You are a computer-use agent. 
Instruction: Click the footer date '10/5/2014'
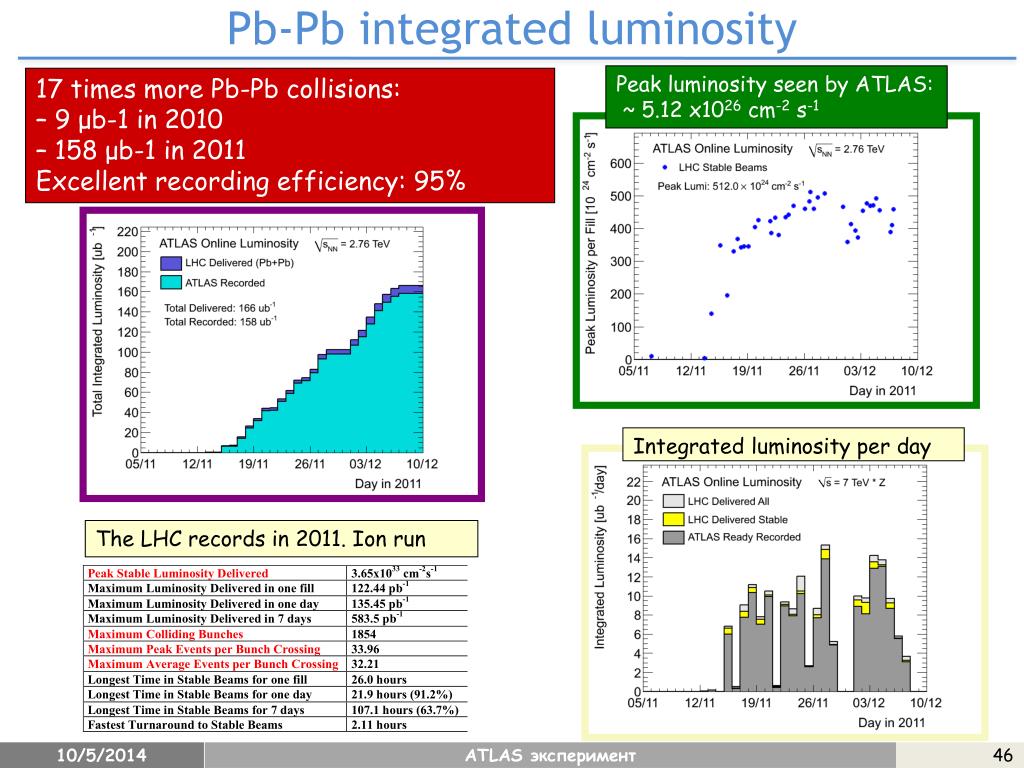pyautogui.click(x=101, y=756)
